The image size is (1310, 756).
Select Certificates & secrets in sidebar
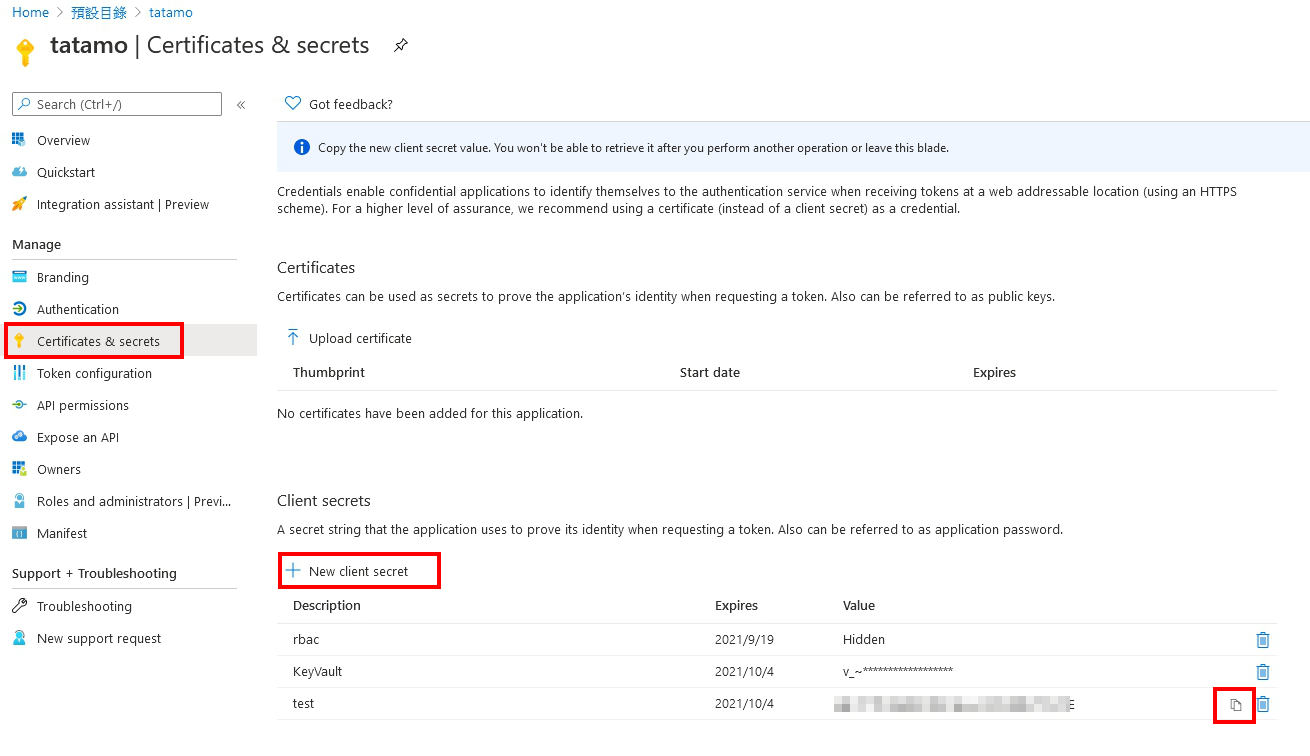click(x=98, y=341)
